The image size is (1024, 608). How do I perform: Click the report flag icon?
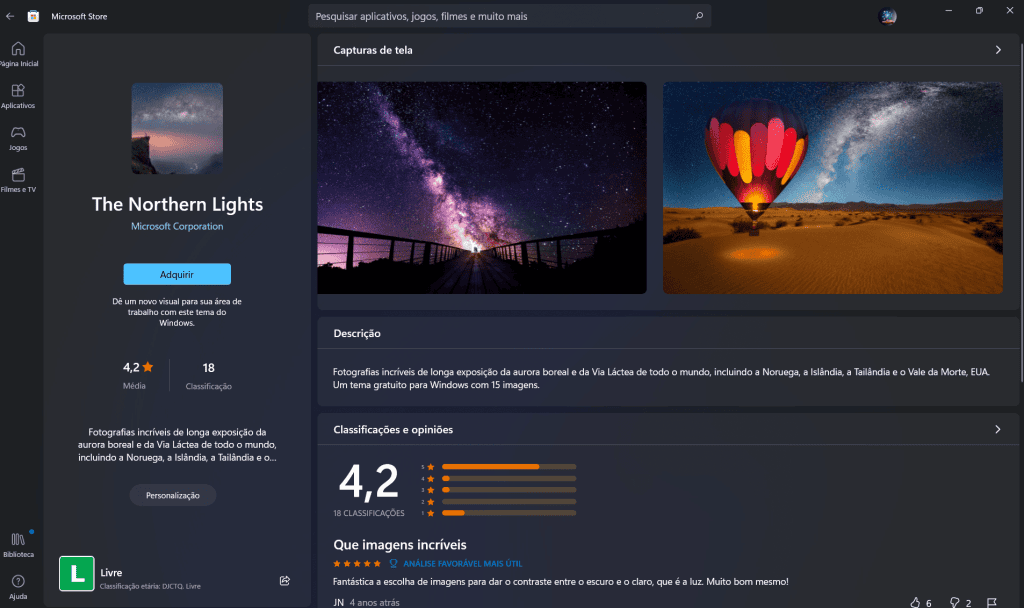click(x=991, y=603)
